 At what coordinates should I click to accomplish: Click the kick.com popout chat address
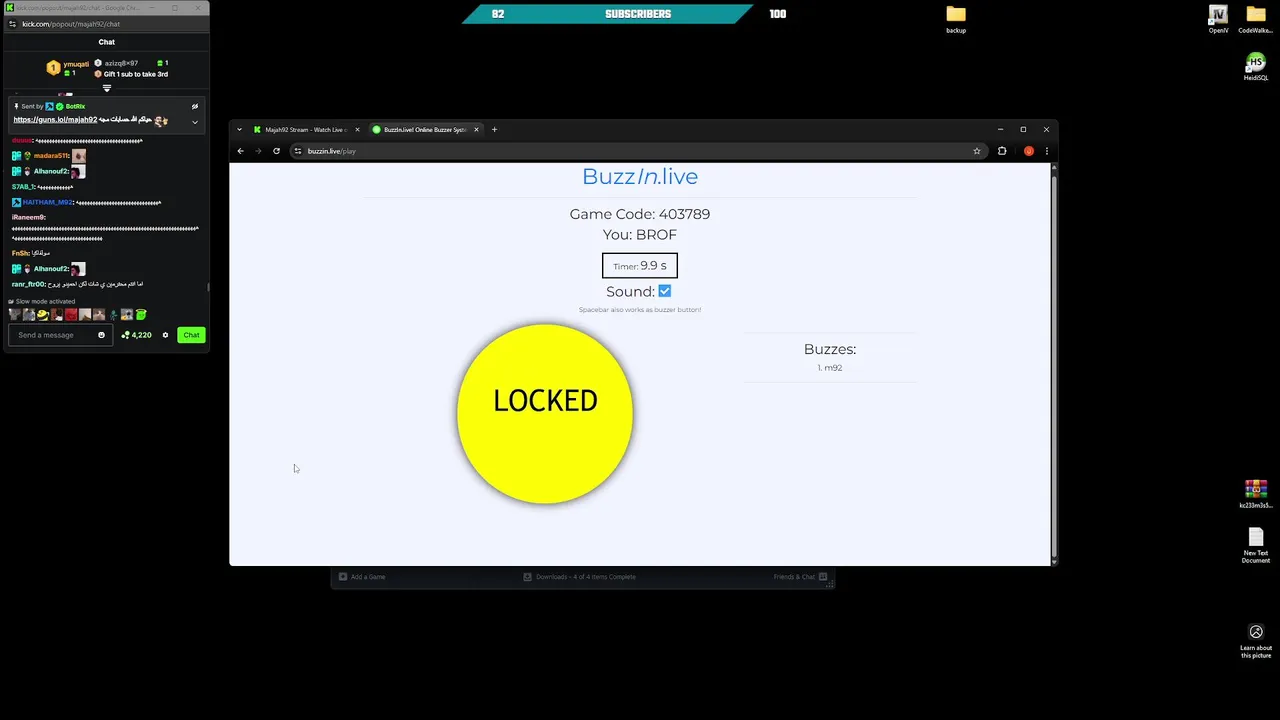(71, 24)
